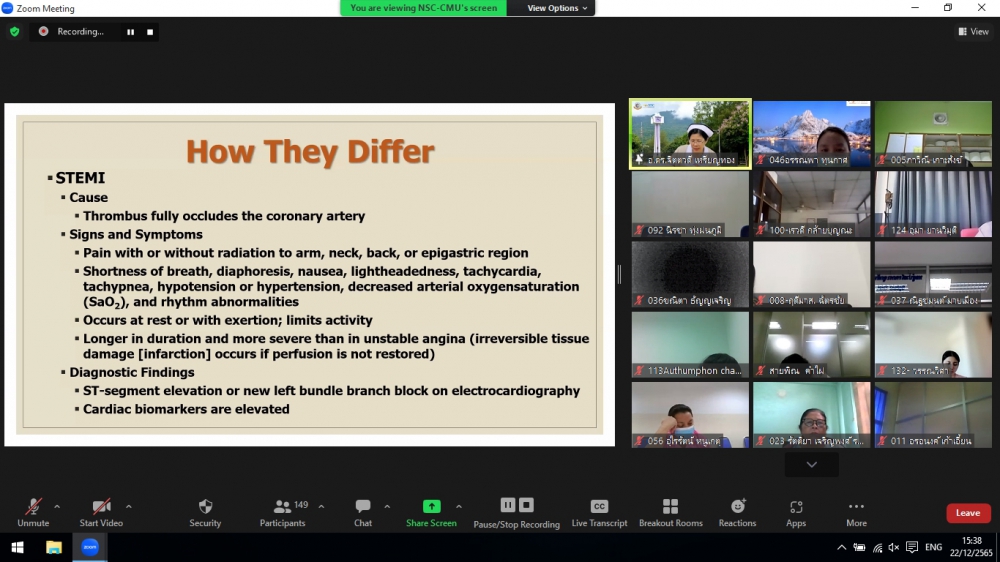Open the Apps icon in toolbar

(796, 507)
